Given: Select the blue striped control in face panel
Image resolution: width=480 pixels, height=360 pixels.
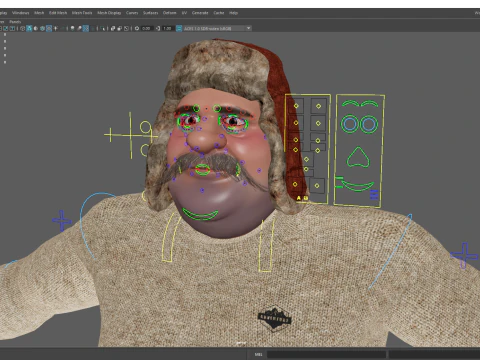Looking at the screenshot, I should [x=374, y=194].
